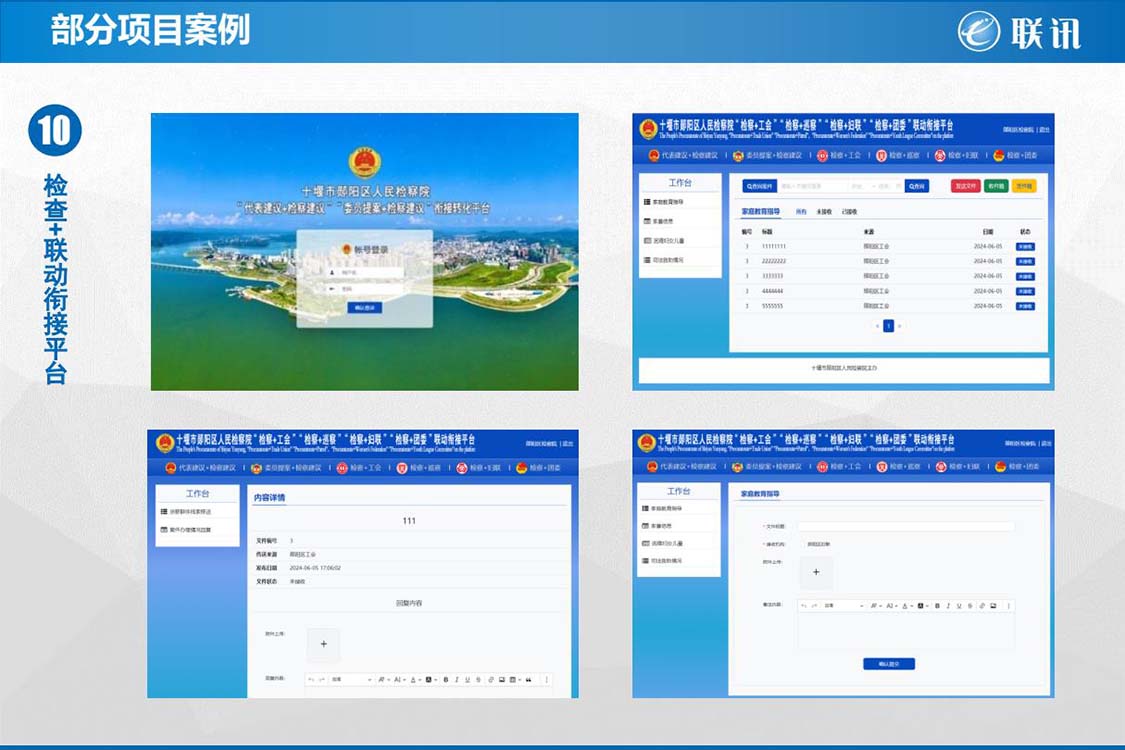
Task: Click Bold in the 内容详情 reply editor toolbar
Action: (x=446, y=680)
